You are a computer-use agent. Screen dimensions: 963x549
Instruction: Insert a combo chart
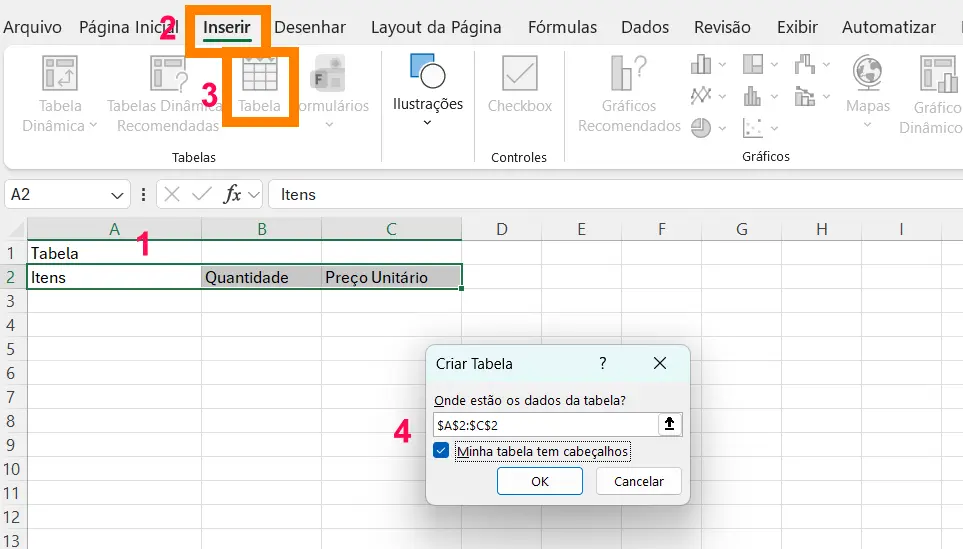[805, 96]
